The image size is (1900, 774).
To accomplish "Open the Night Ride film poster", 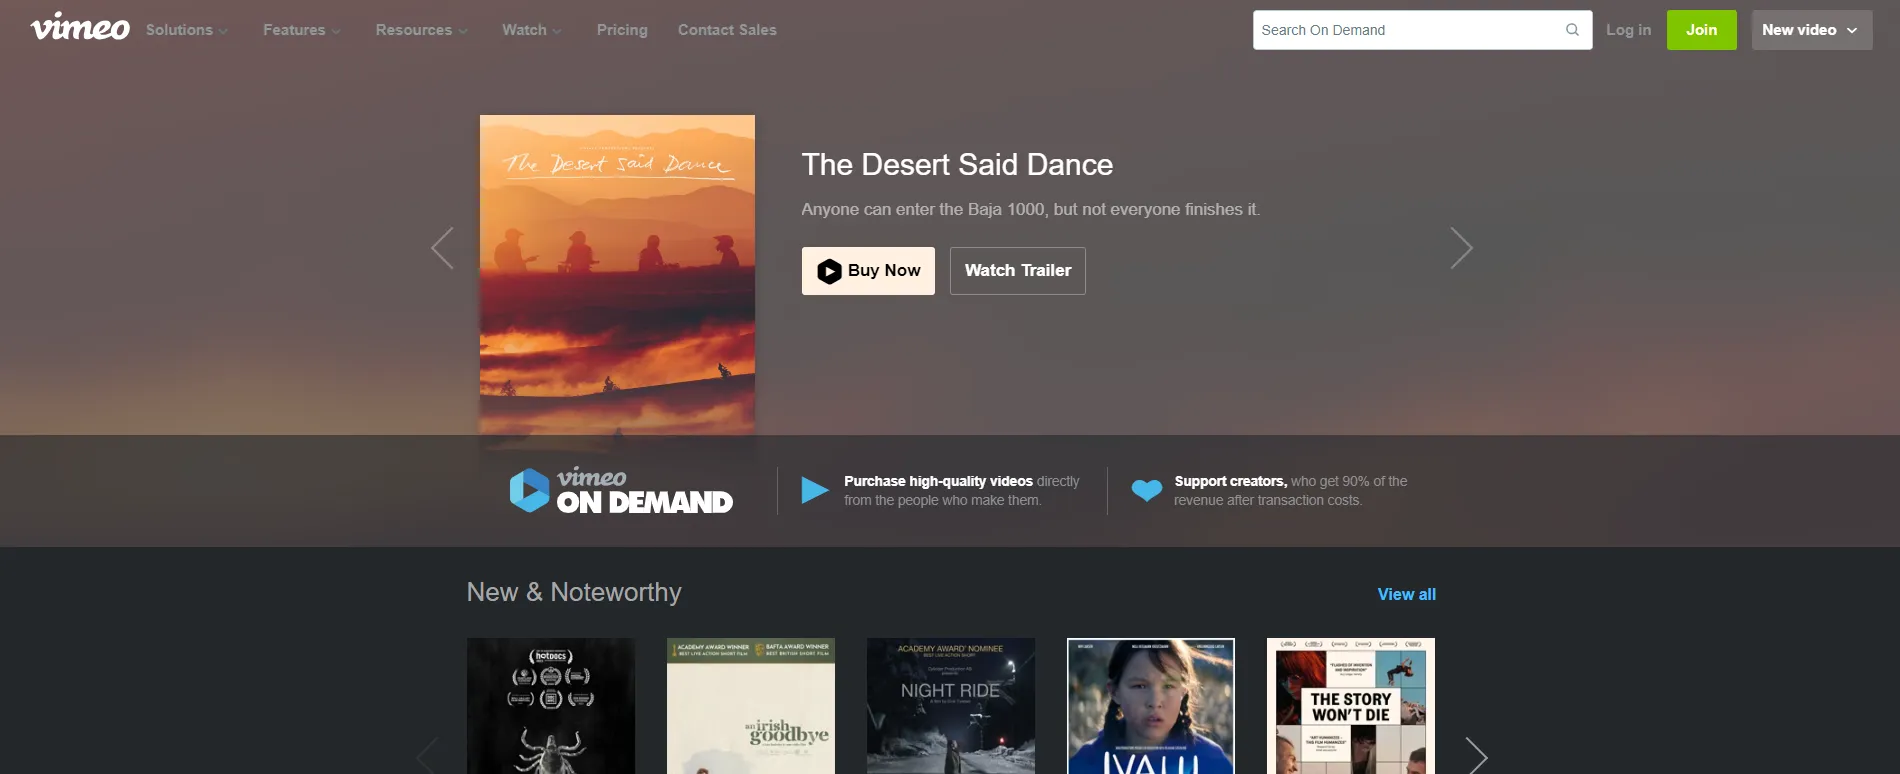I will tap(951, 706).
